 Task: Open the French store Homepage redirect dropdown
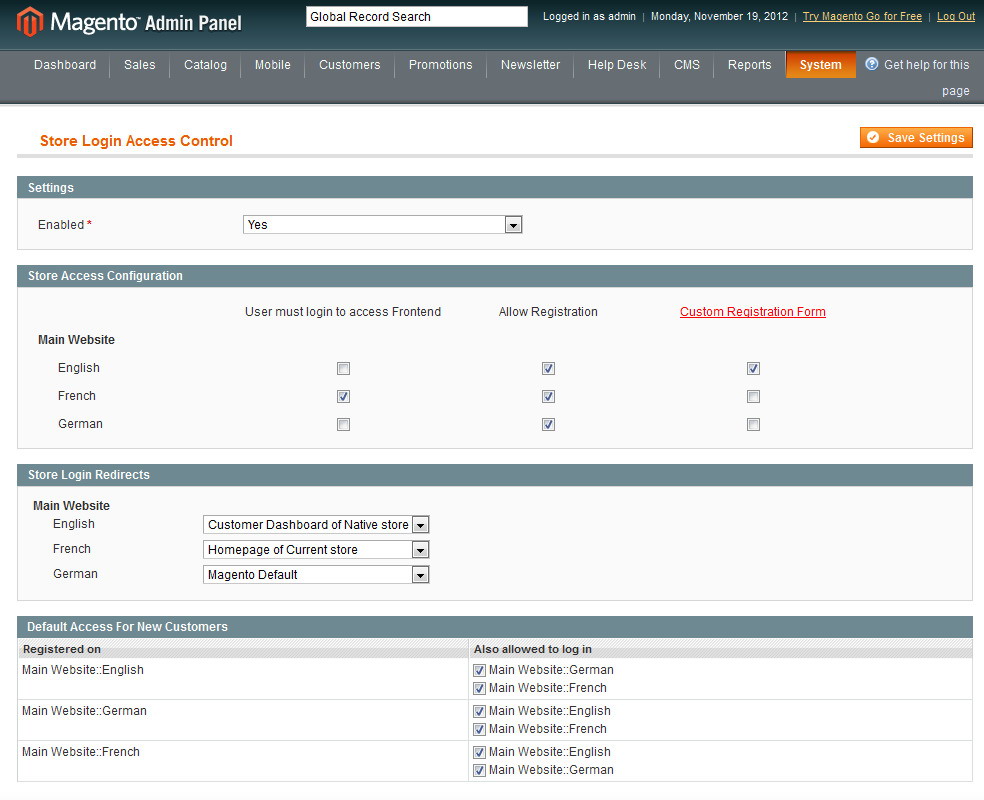[x=420, y=549]
